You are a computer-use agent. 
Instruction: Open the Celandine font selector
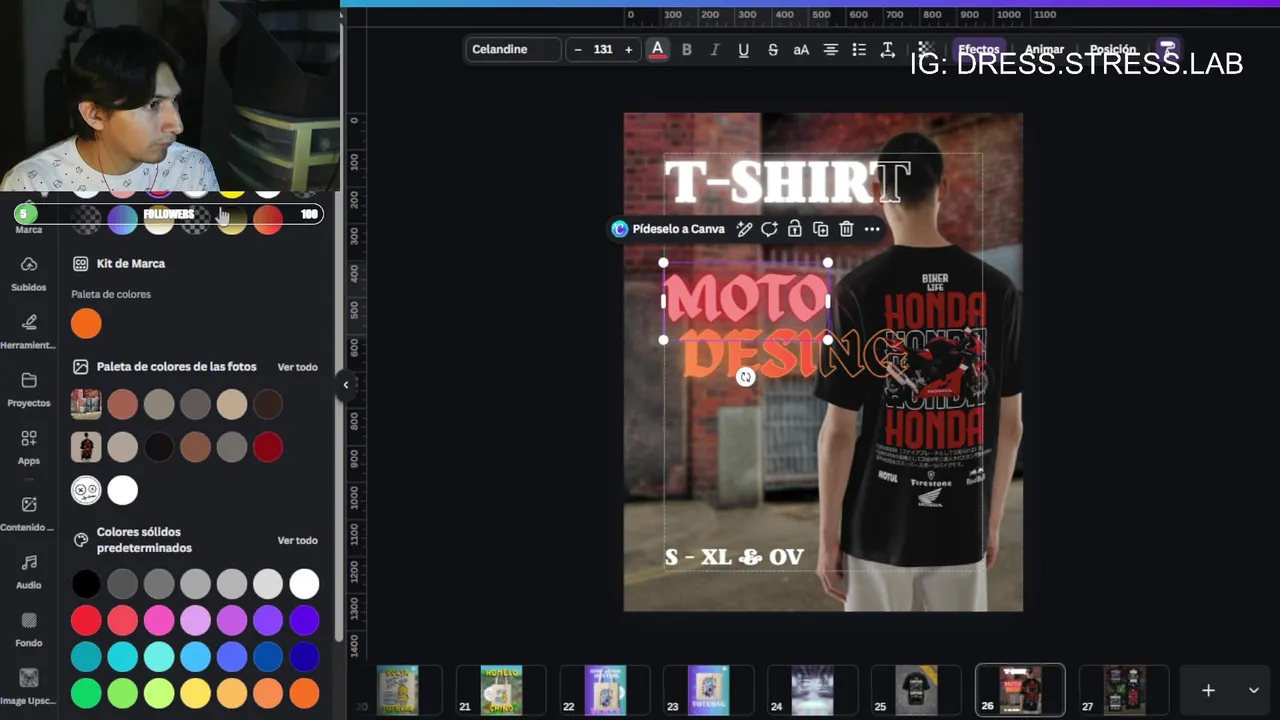click(x=513, y=49)
